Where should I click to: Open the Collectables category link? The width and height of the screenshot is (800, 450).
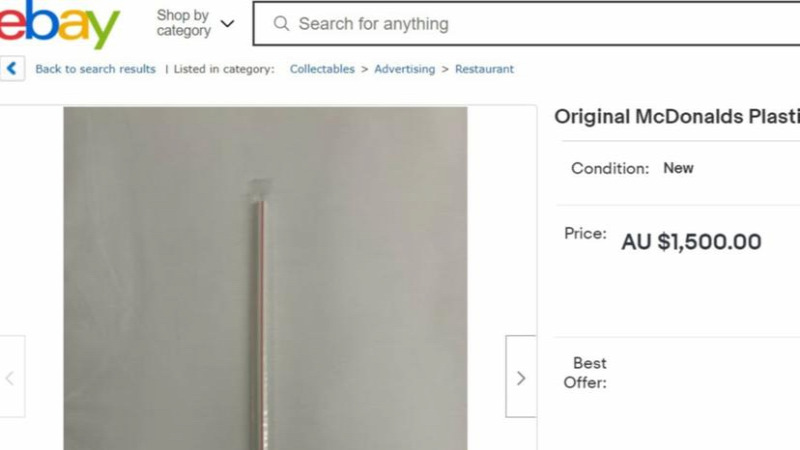[x=322, y=69]
